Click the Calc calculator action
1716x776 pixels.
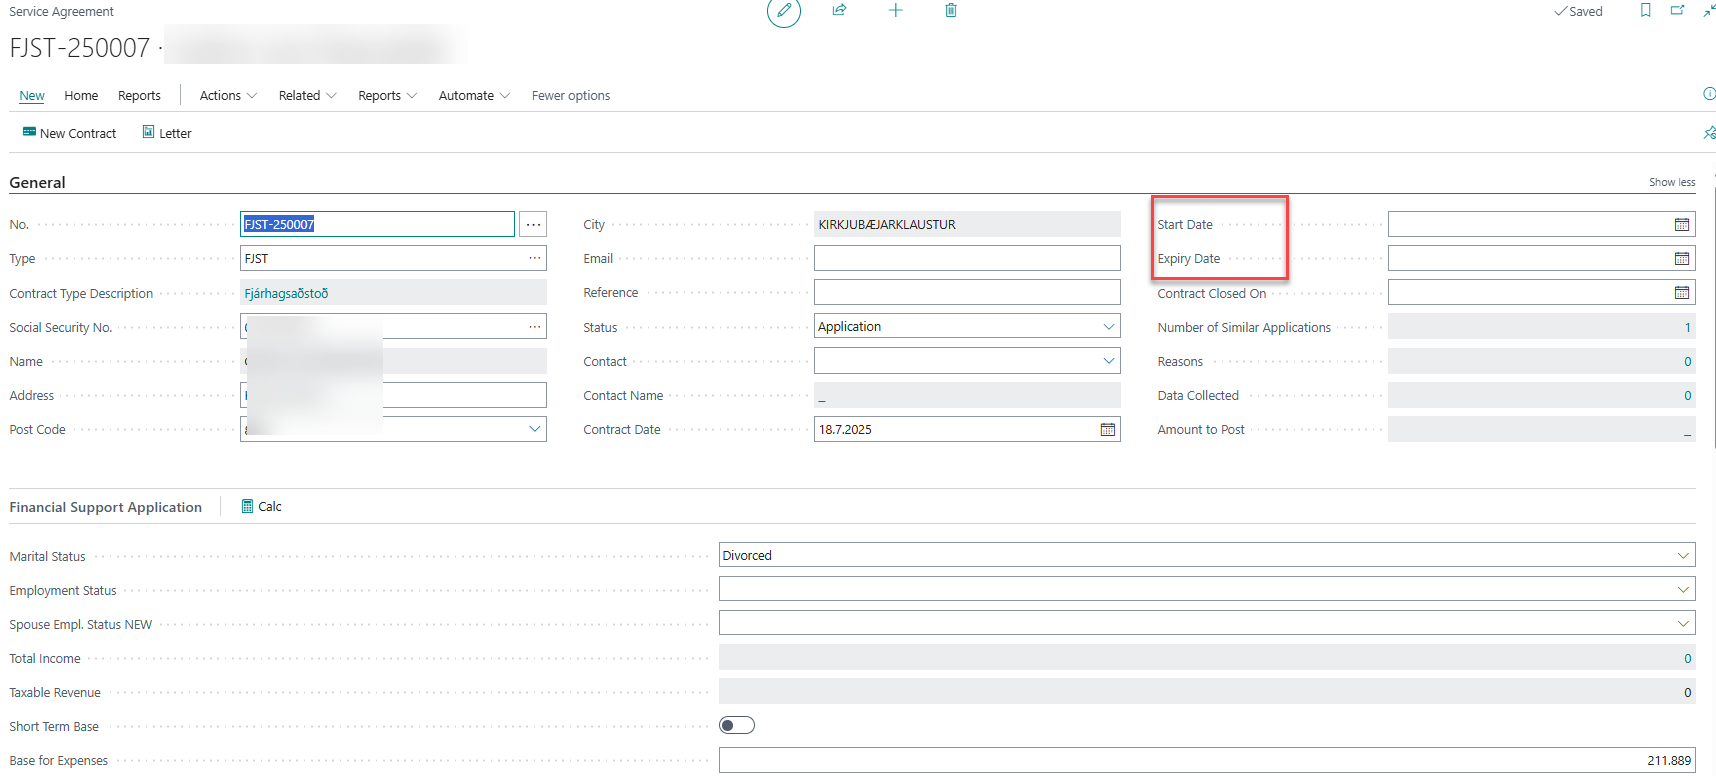(x=262, y=507)
